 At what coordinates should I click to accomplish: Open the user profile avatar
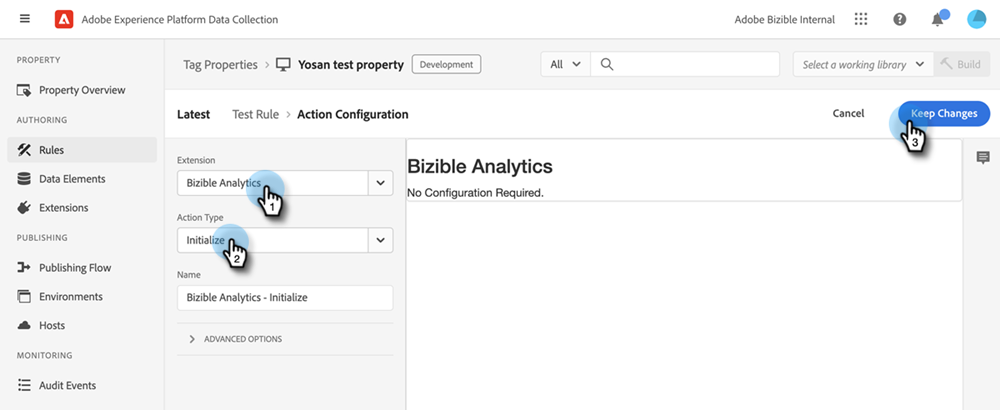(976, 19)
